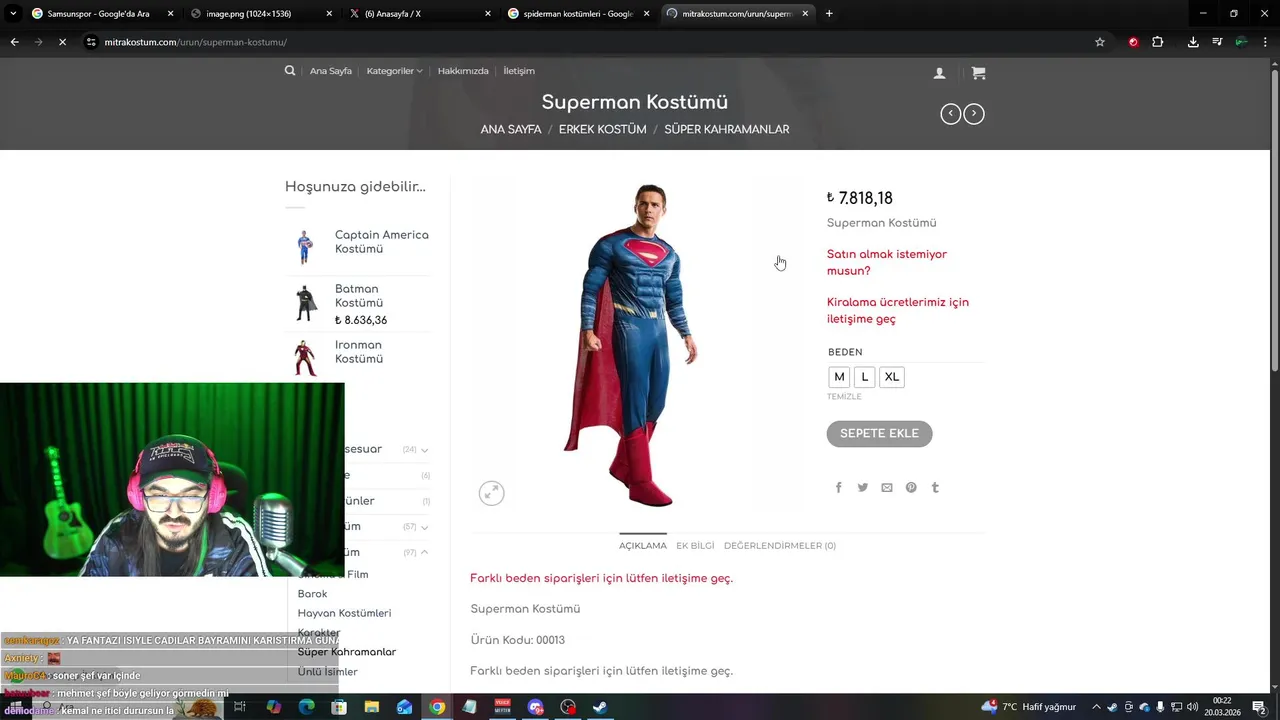Open Ana Sayfa menu item
Image resolution: width=1280 pixels, height=720 pixels.
click(x=331, y=71)
